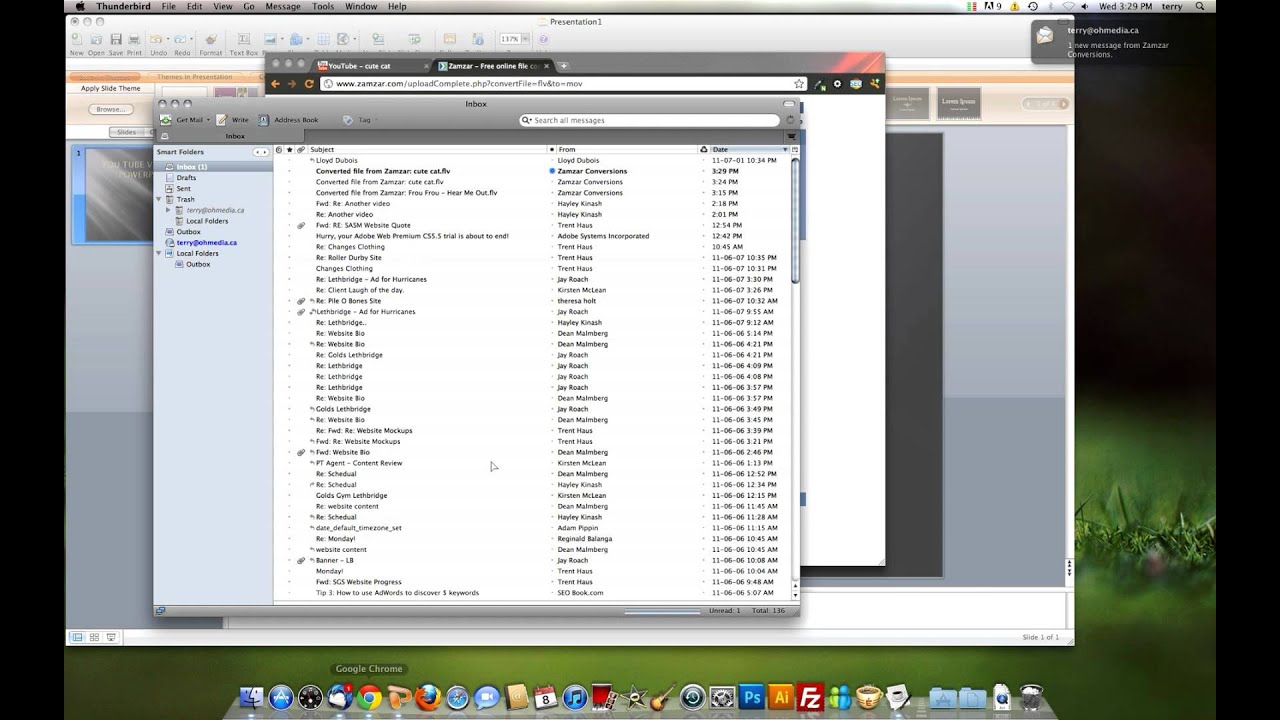This screenshot has width=1280, height=720.
Task: Open Photoshop from the Dock
Action: coord(751,697)
